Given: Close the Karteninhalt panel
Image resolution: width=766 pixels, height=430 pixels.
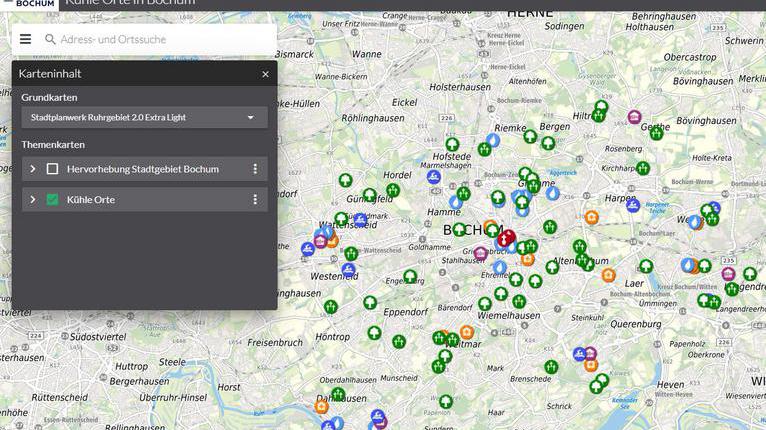Looking at the screenshot, I should coord(265,74).
